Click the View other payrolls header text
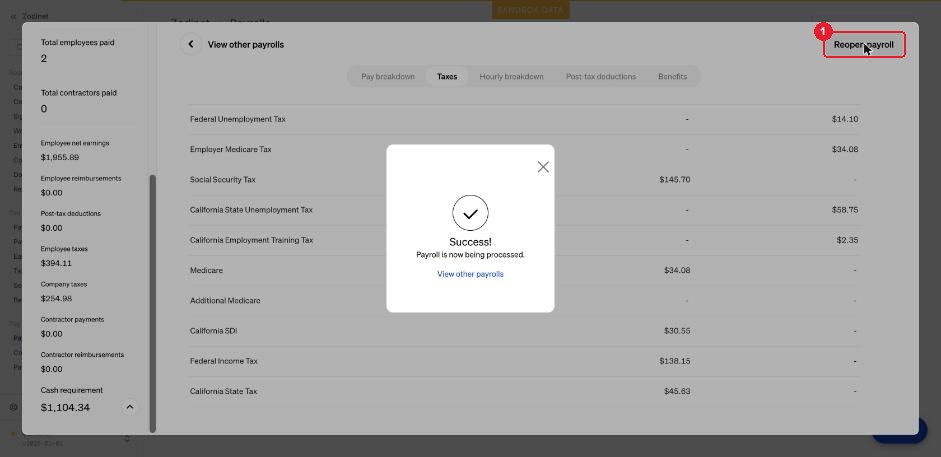 (x=246, y=44)
